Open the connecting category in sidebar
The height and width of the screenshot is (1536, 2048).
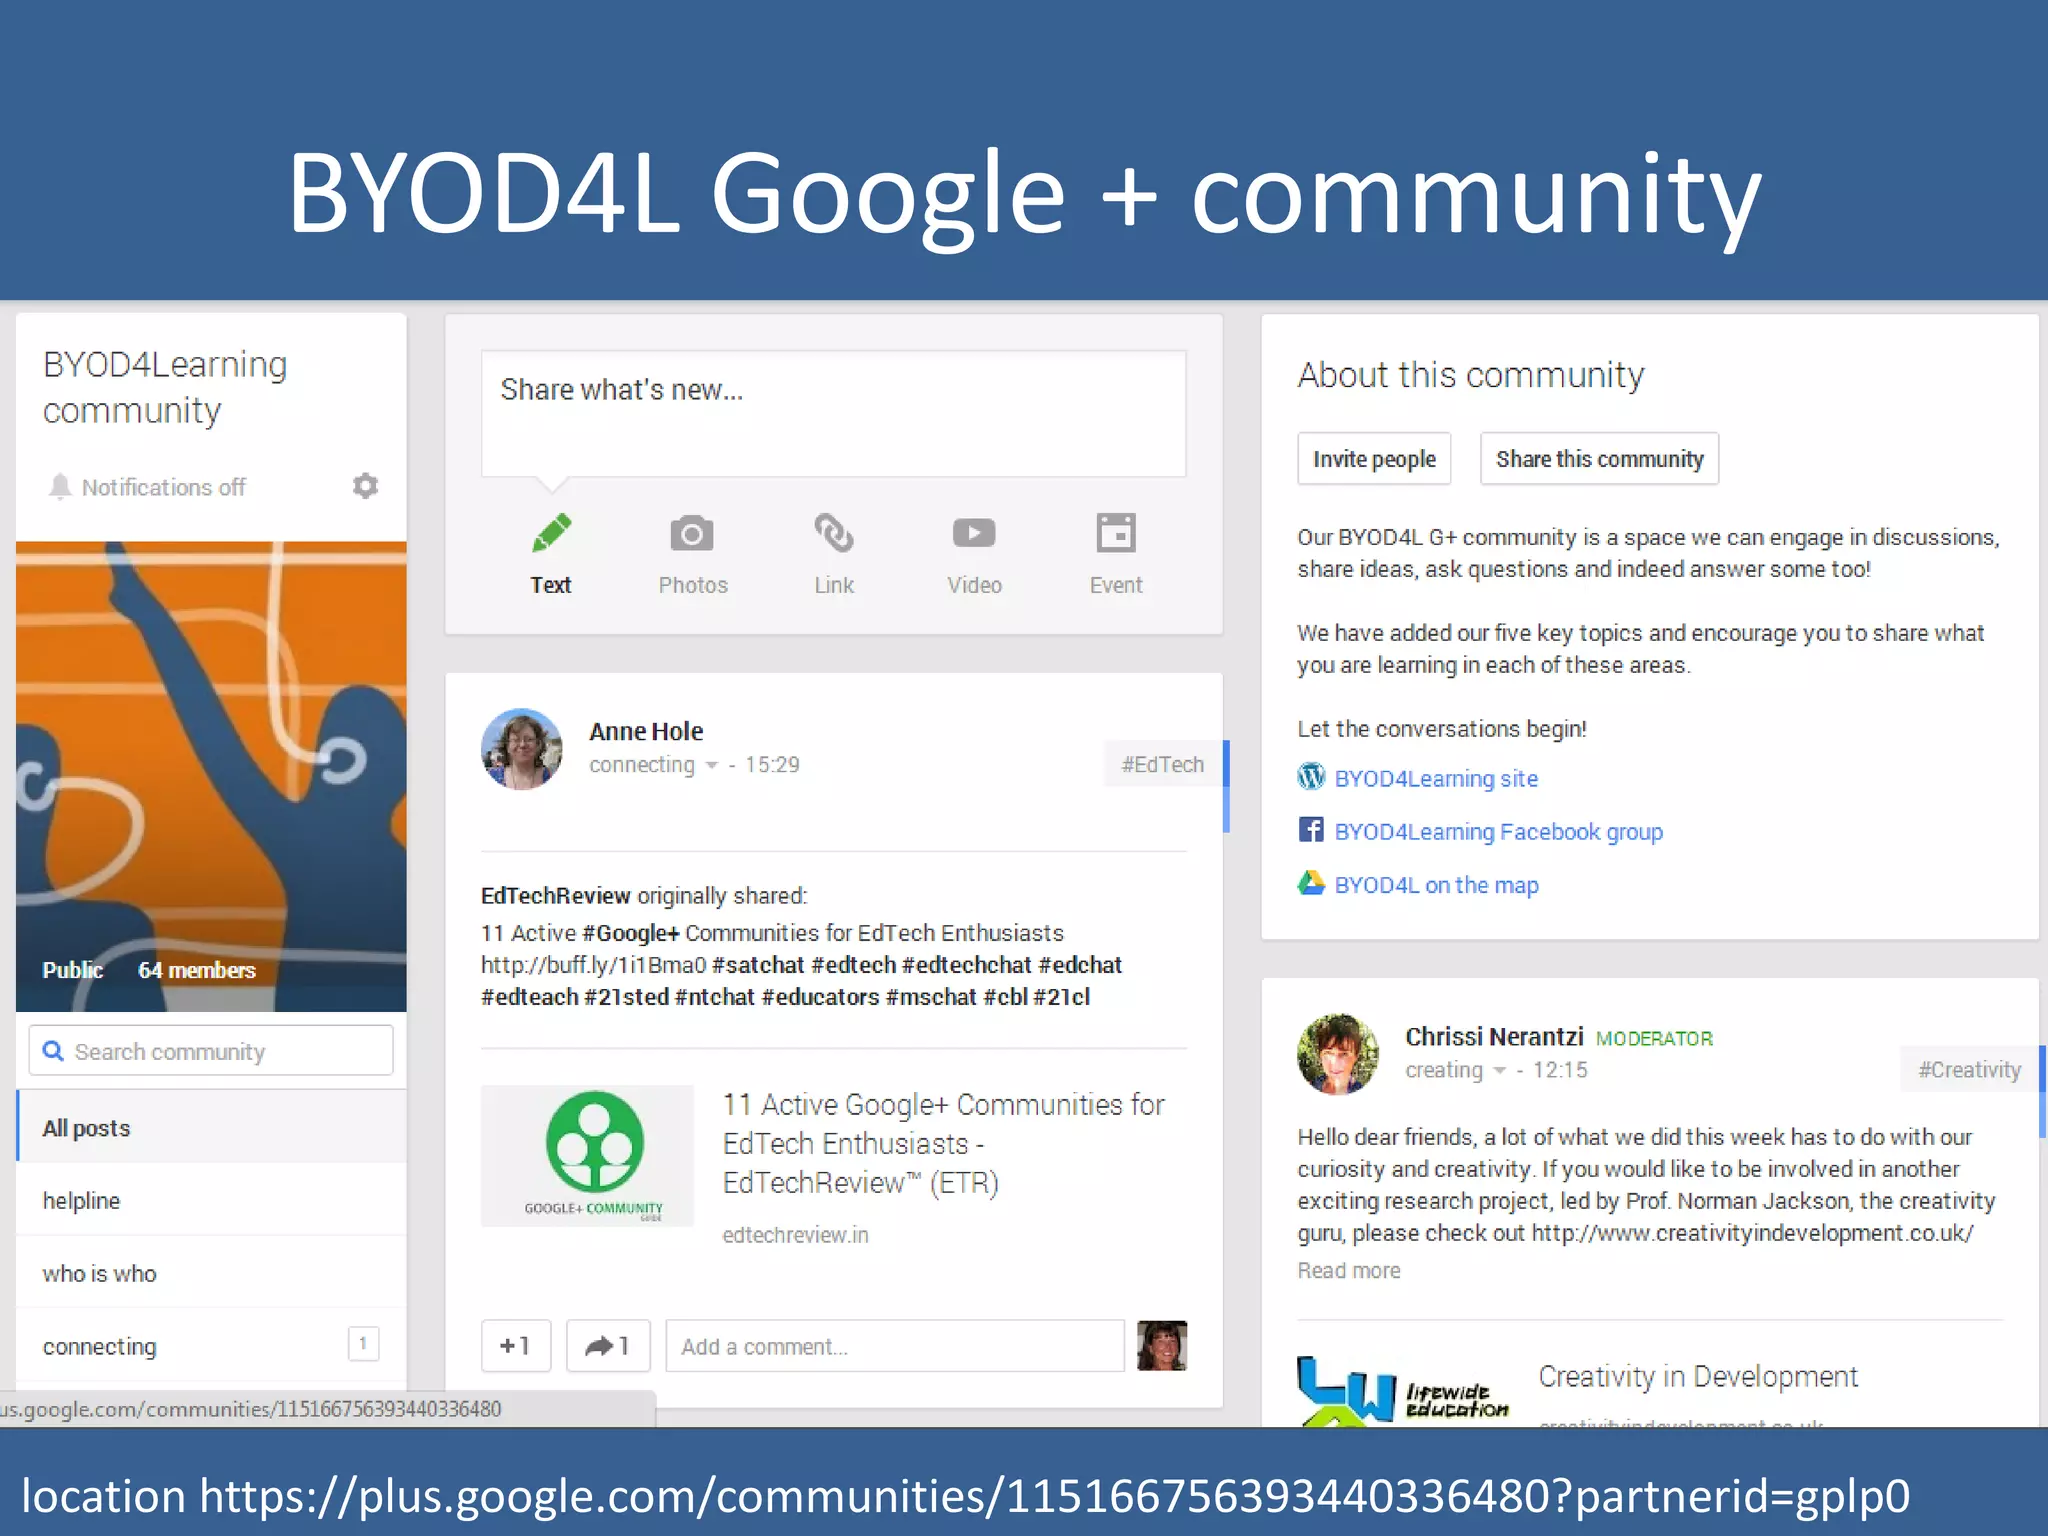click(211, 1346)
